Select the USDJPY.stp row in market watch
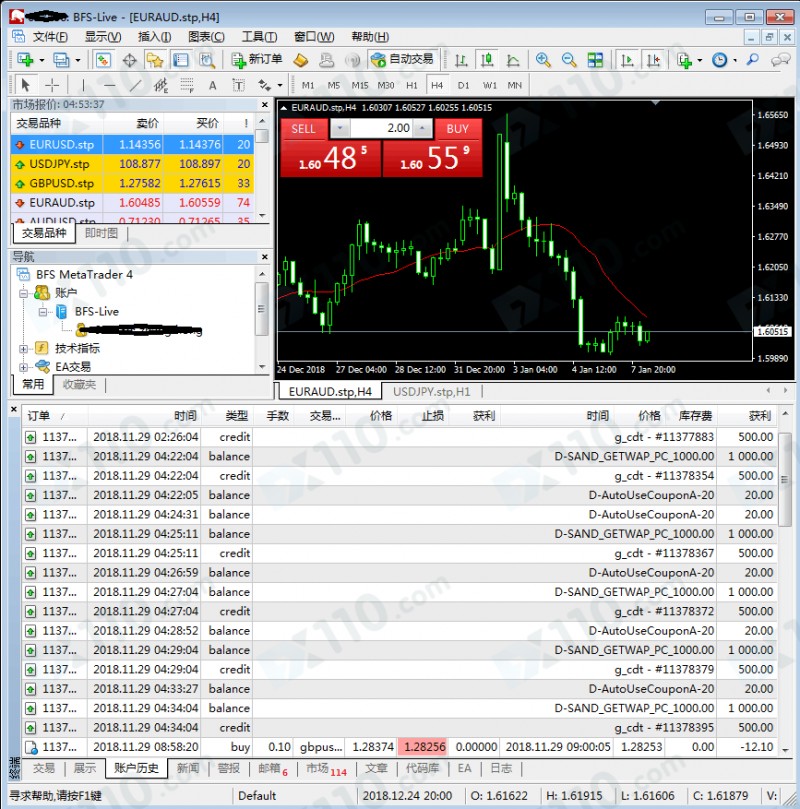 60,164
